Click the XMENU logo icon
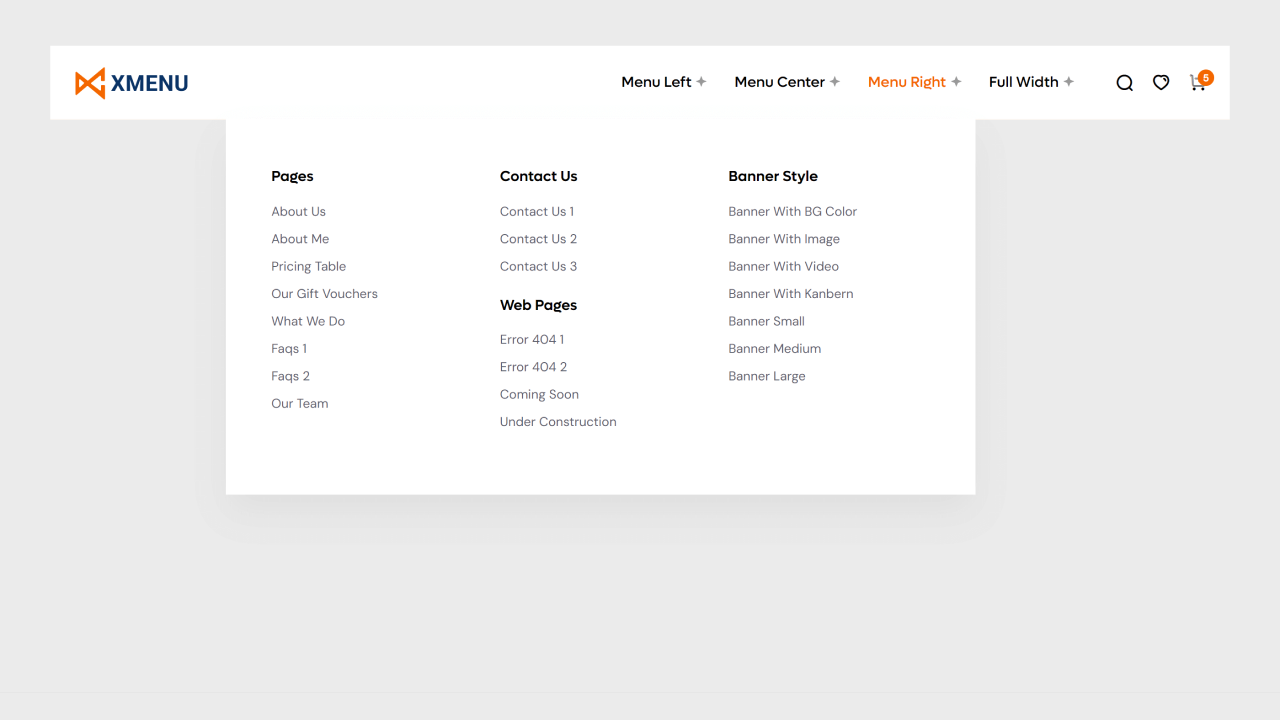Screen dimensions: 1280x720 point(90,83)
